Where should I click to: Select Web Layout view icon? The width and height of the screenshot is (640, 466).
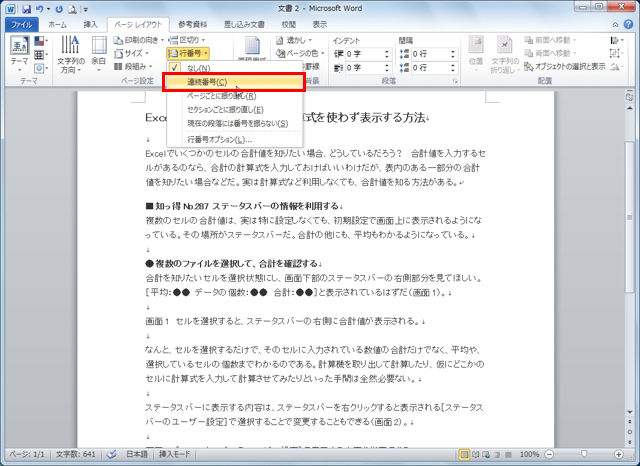pos(486,454)
